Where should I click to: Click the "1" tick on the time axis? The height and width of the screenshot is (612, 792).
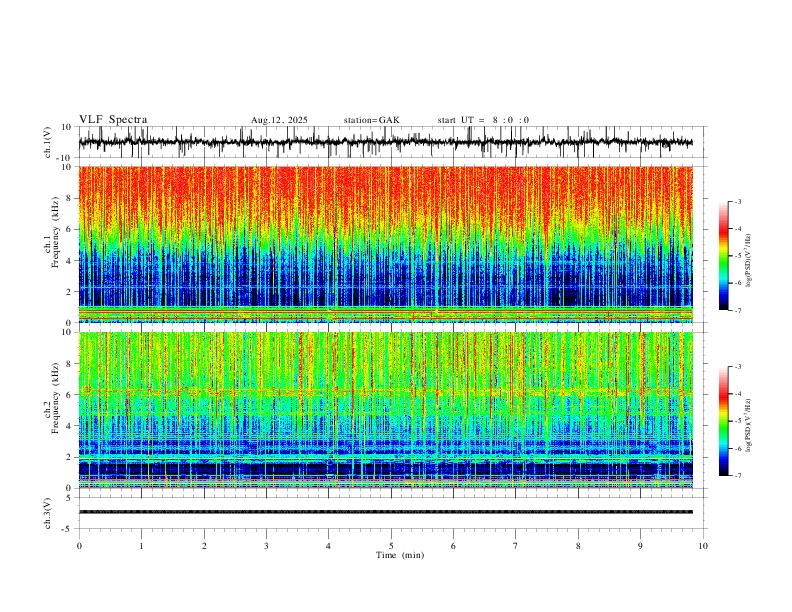pyautogui.click(x=141, y=546)
